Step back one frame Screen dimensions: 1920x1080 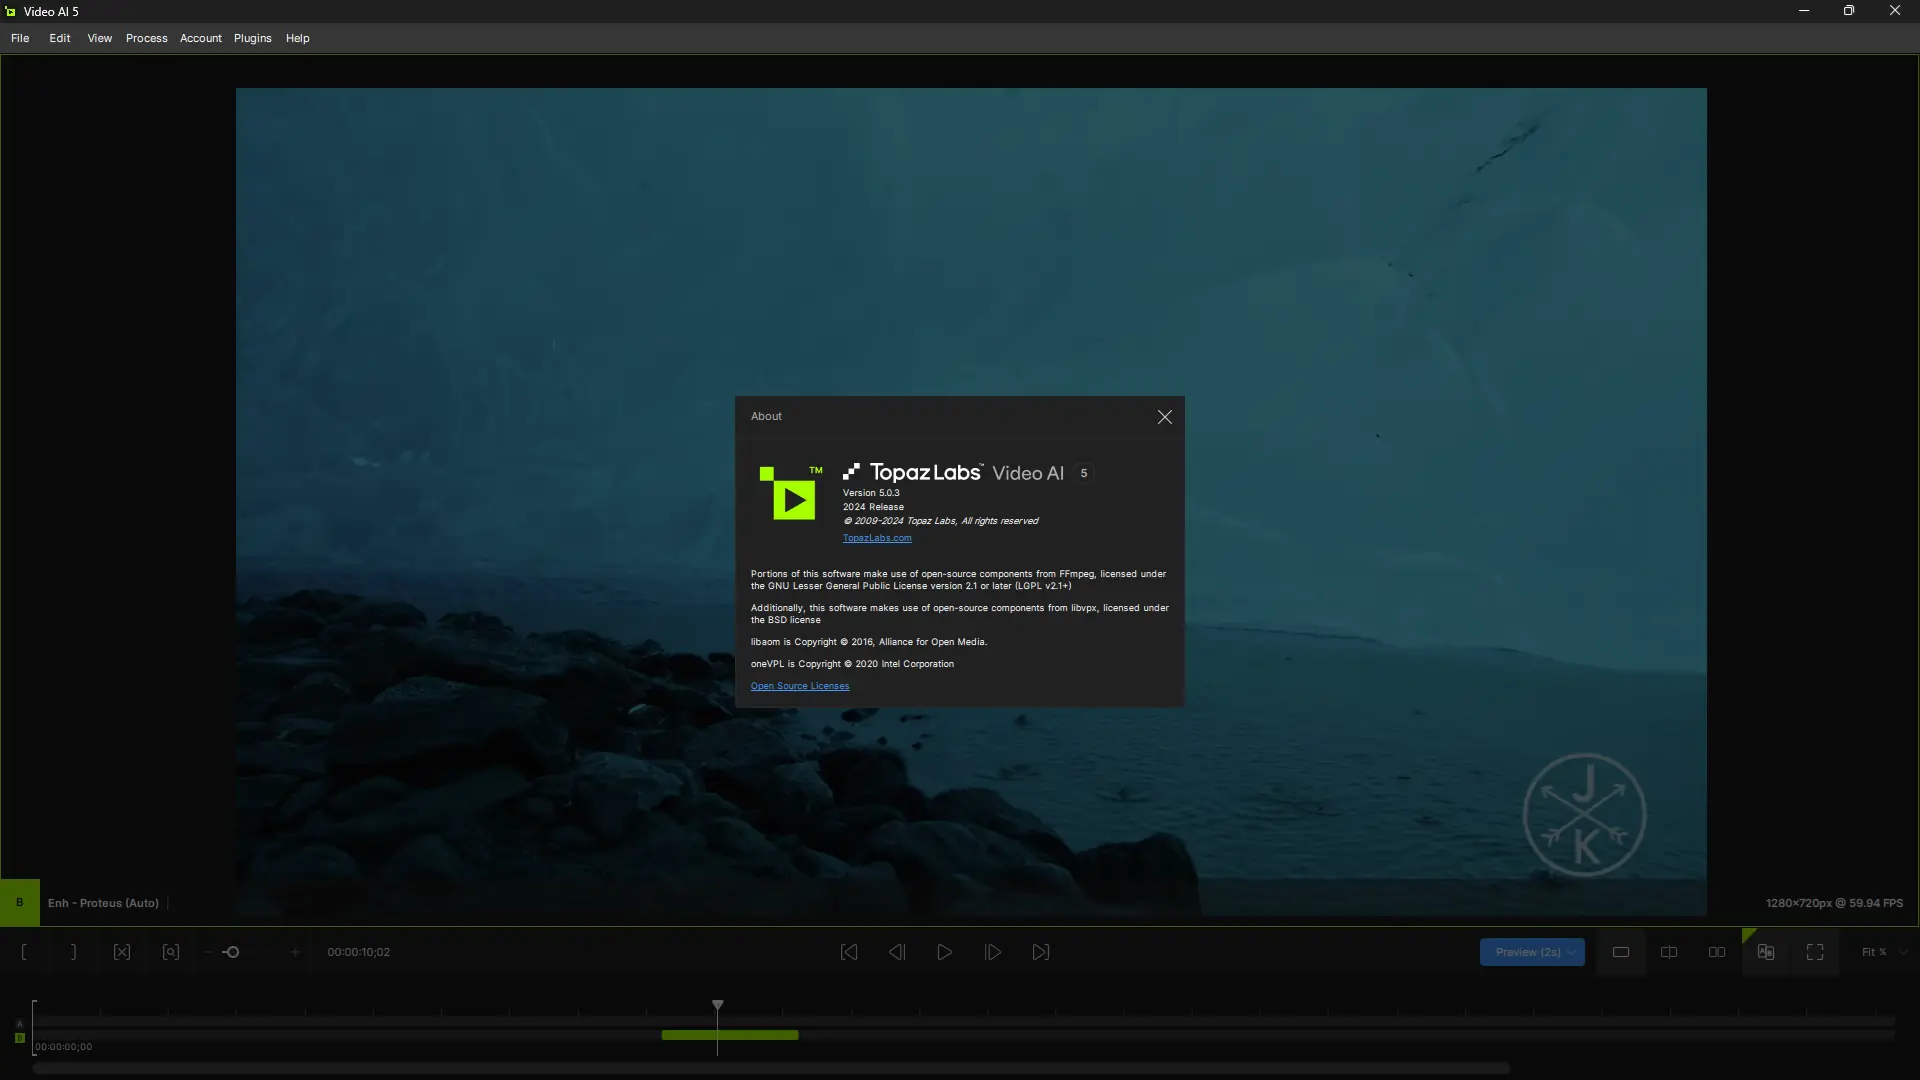[x=897, y=952]
